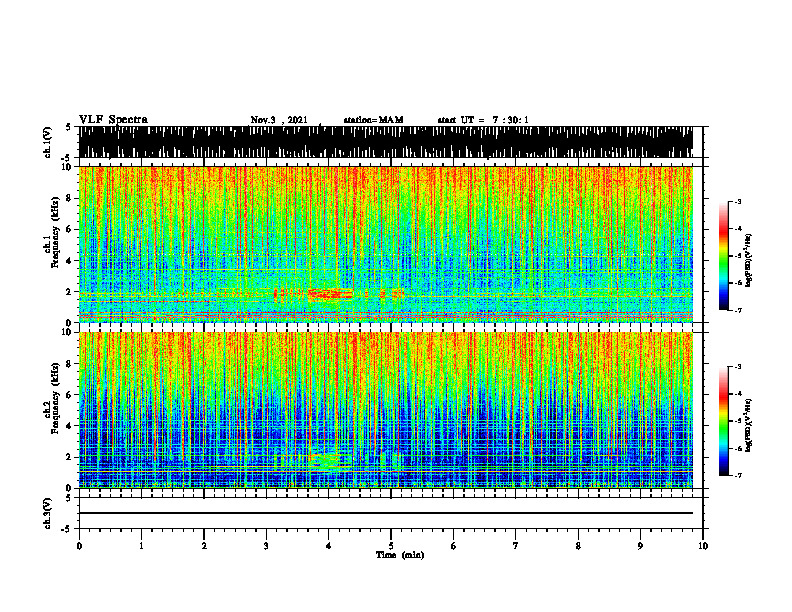Click the bright red 2 kHz burst in ch.1 spectrogram

330,294
